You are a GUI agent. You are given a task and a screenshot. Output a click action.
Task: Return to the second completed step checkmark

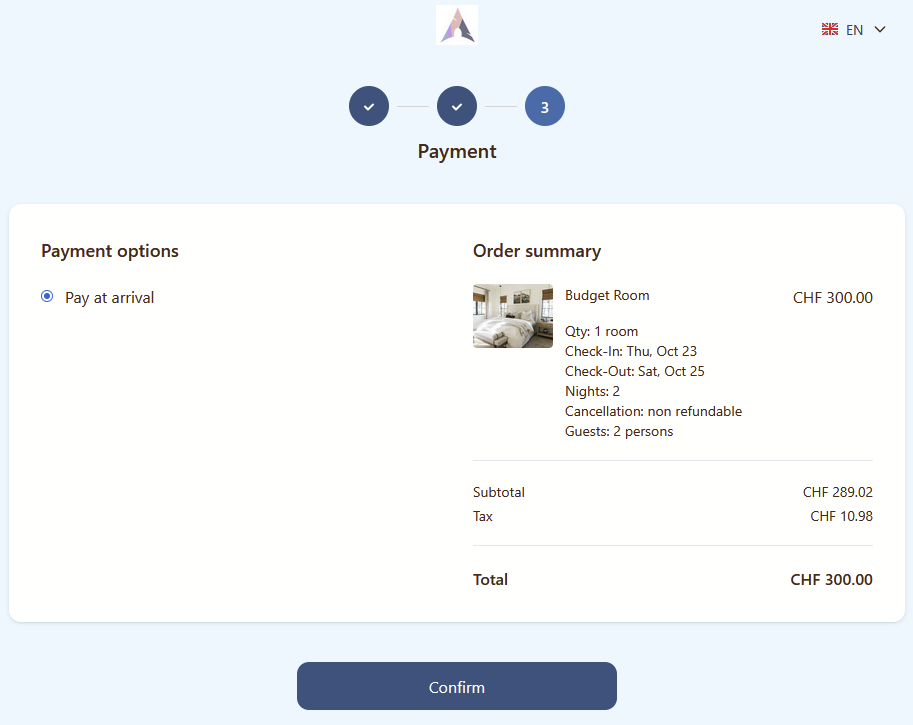point(457,106)
